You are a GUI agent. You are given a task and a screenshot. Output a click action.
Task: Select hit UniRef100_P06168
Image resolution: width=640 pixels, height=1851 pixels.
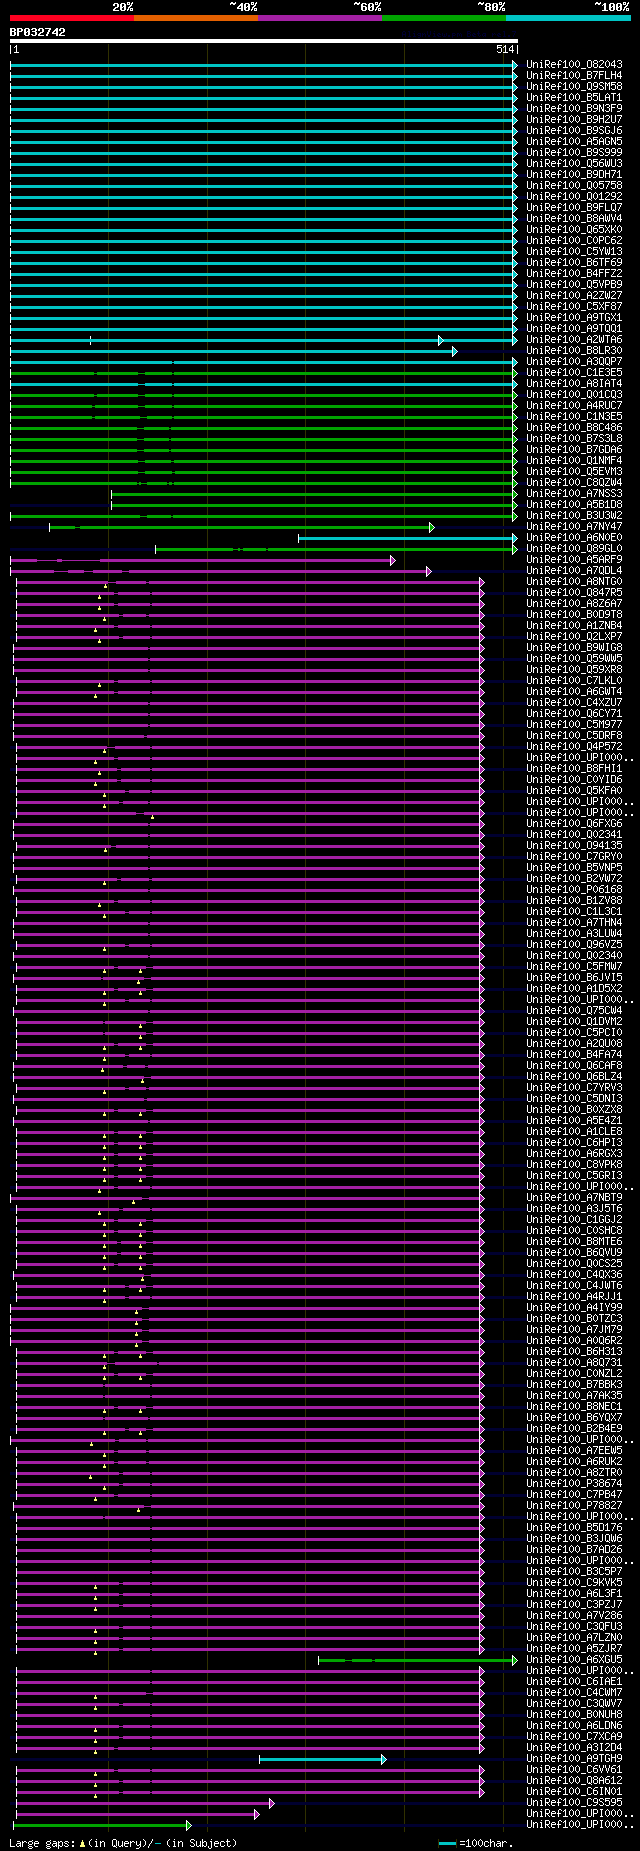[x=574, y=889]
